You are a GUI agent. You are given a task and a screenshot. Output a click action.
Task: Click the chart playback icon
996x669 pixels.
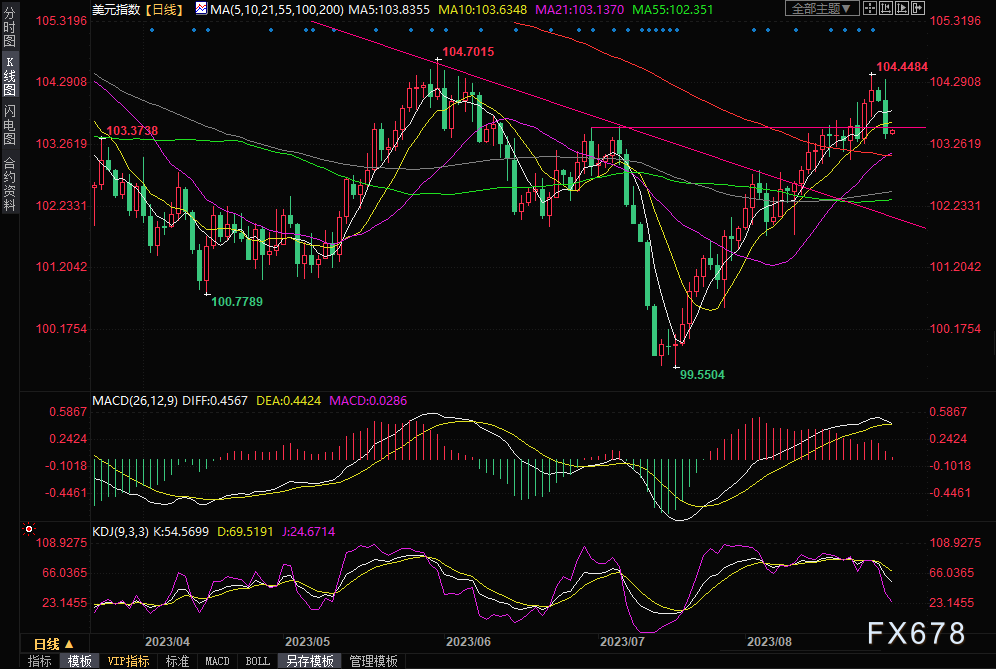[903, 8]
